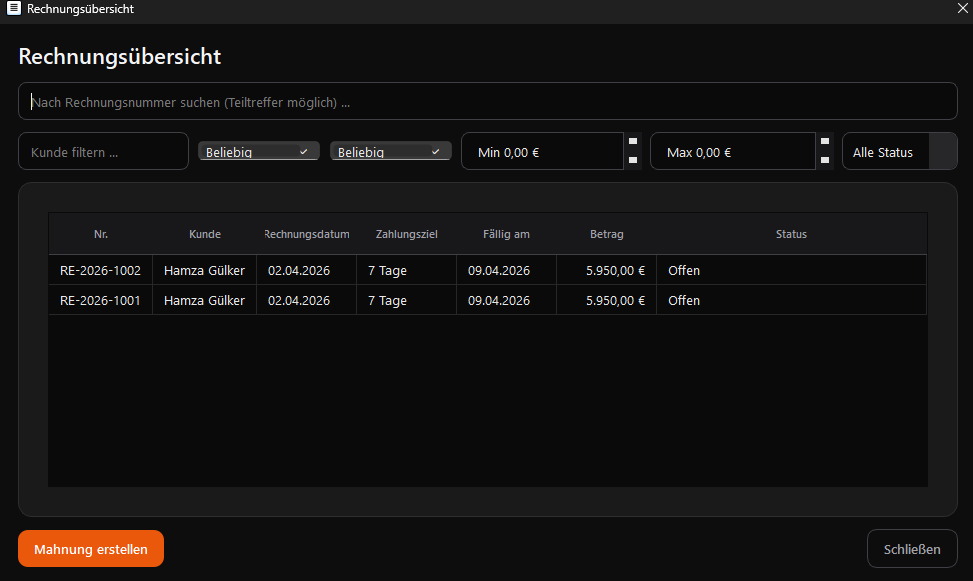
Task: Open the second Beliebig dropdown
Action: coord(391,152)
